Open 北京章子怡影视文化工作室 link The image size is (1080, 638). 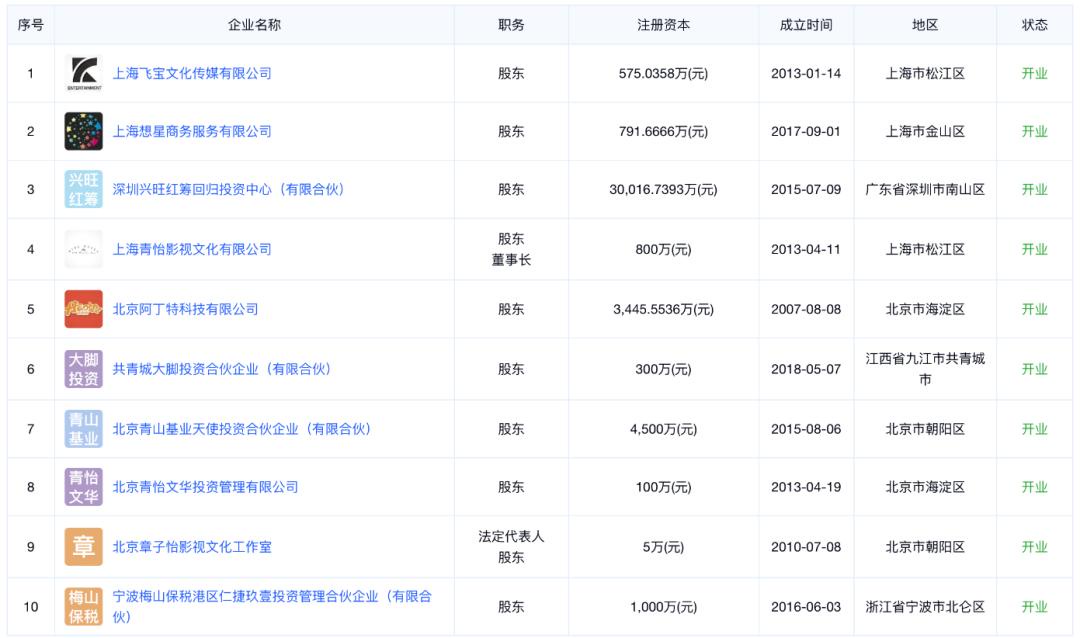(192, 547)
